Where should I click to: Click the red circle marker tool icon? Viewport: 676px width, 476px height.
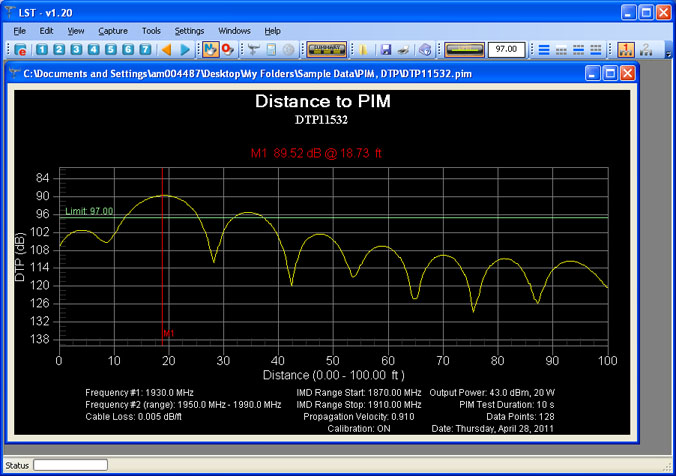point(228,50)
